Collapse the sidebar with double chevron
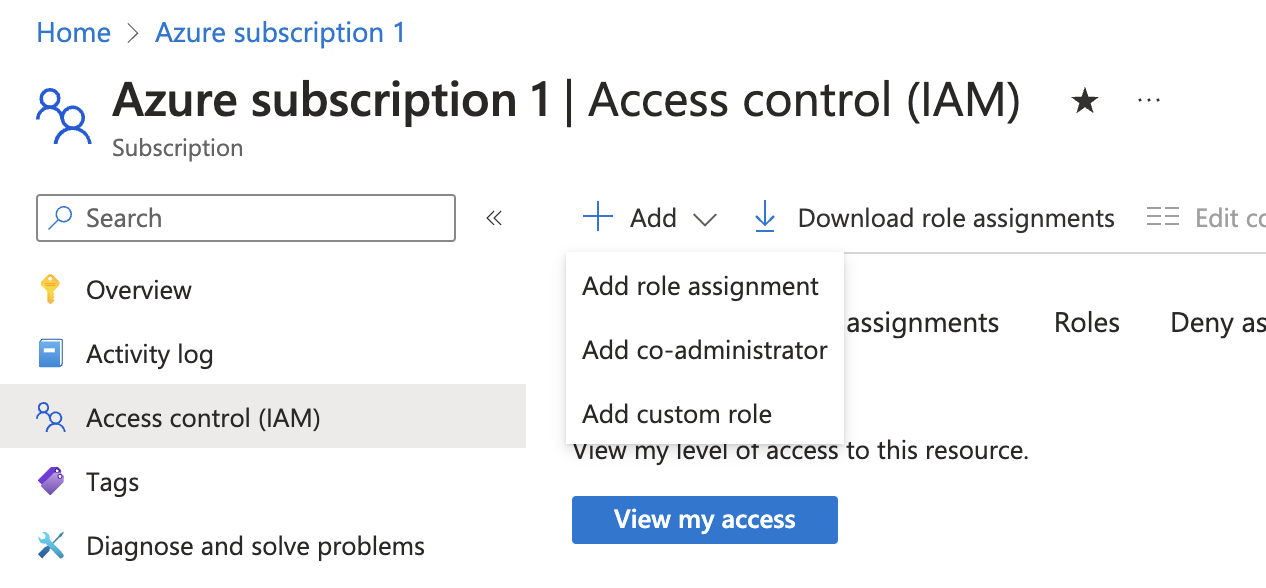 click(494, 218)
